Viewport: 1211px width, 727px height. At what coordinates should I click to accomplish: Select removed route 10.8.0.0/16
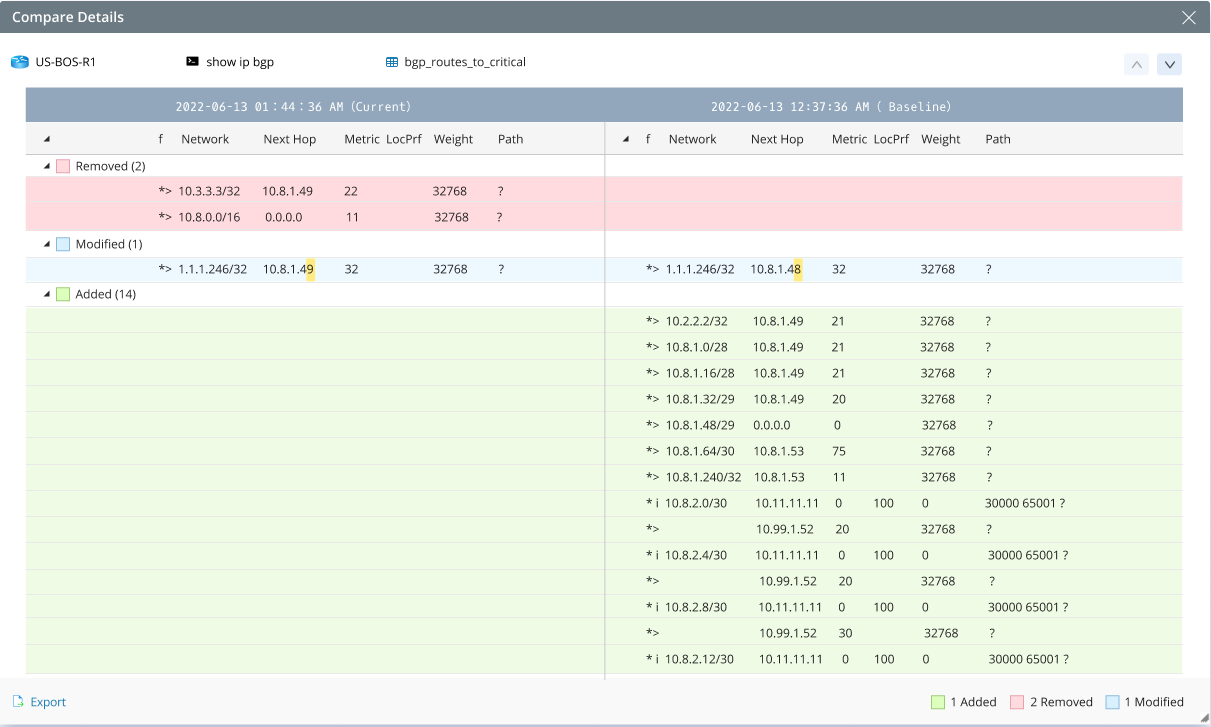coord(209,217)
